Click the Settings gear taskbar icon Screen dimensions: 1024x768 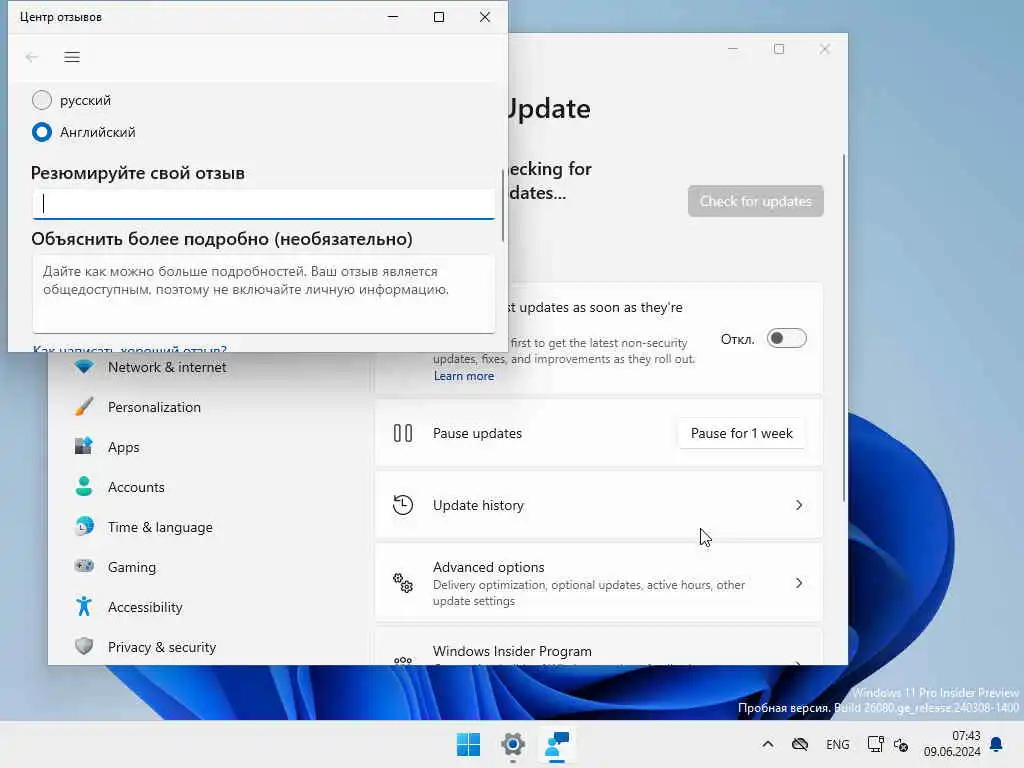513,744
